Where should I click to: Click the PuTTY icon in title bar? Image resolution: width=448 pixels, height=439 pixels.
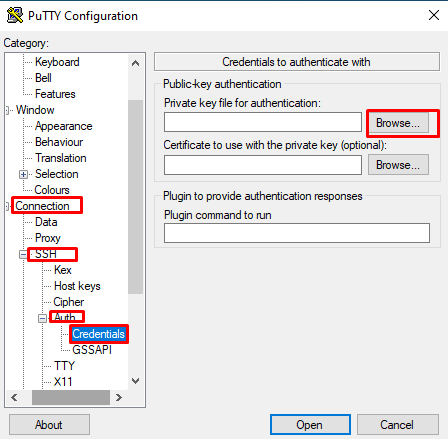[15, 15]
